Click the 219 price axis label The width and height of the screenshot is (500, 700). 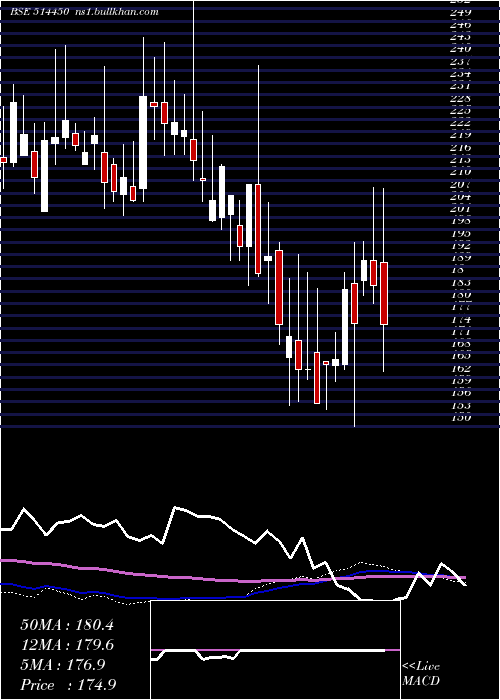tap(460, 135)
